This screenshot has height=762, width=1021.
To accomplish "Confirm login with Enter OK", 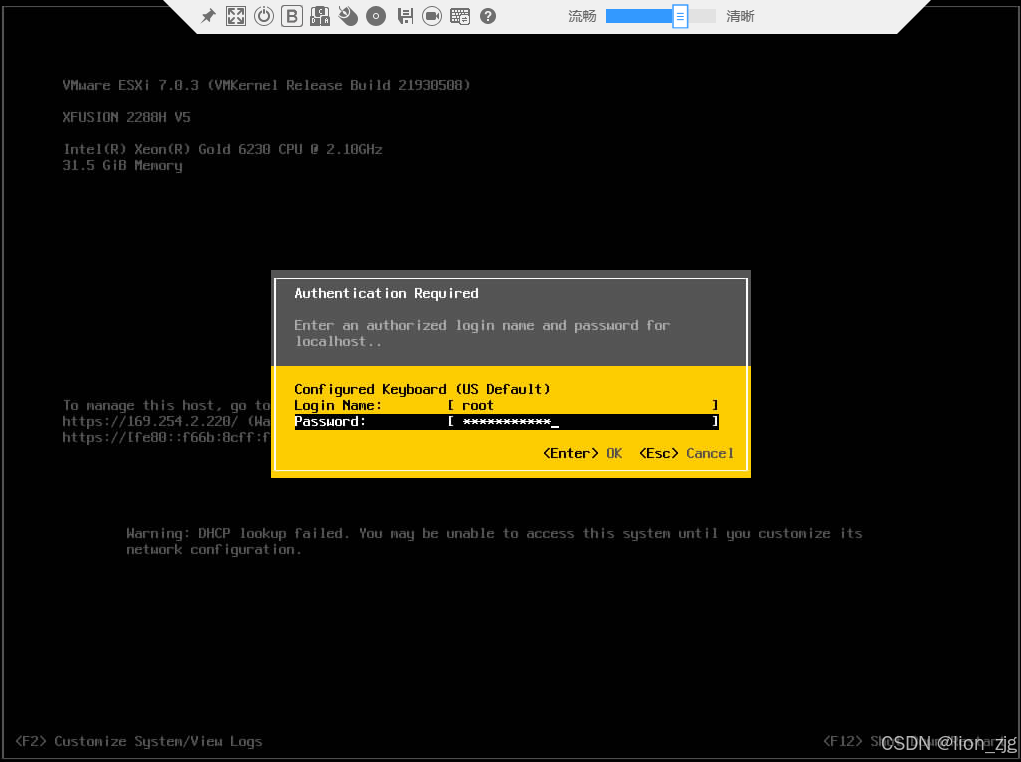I will (x=583, y=453).
